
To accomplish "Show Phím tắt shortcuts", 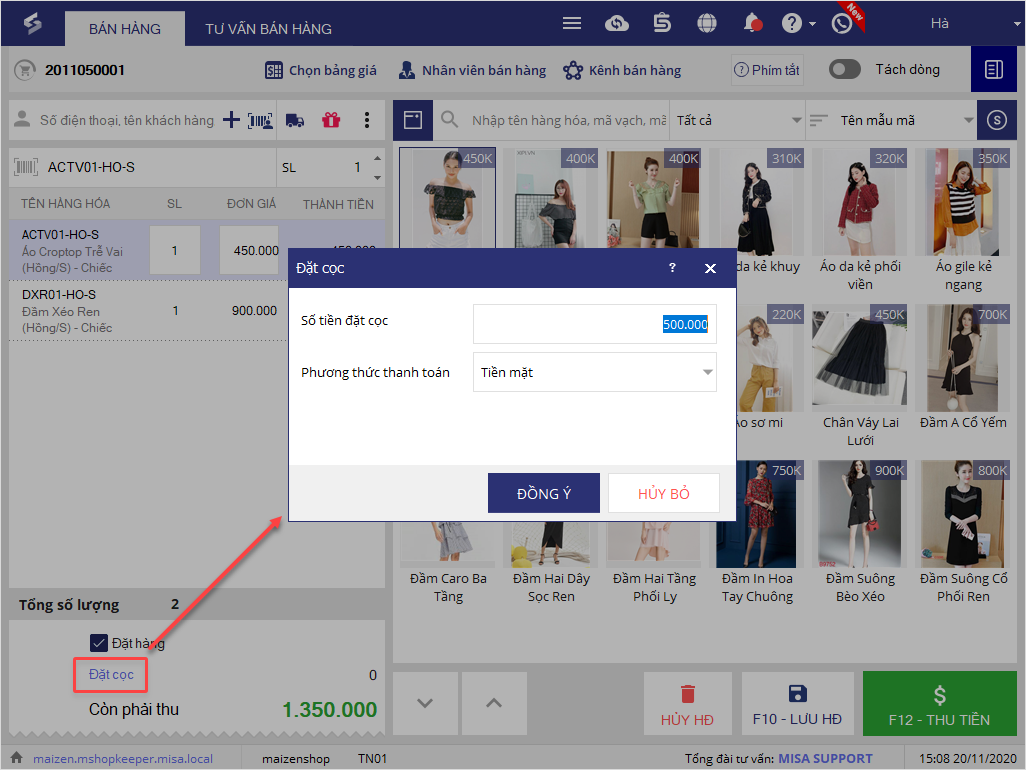I will (x=767, y=69).
